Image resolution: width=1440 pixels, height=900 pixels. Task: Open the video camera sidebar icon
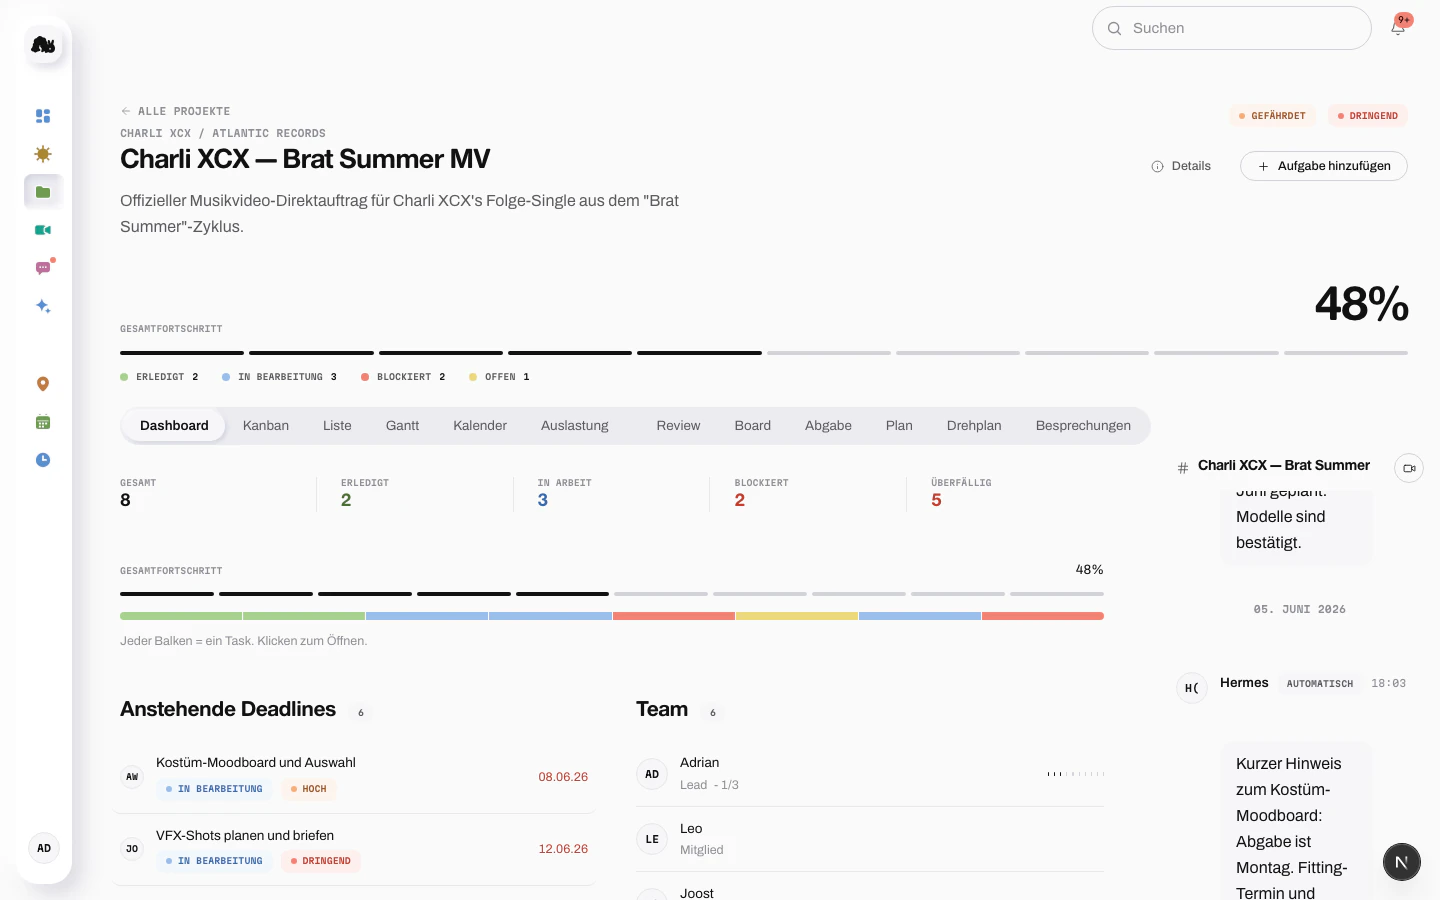pos(43,230)
